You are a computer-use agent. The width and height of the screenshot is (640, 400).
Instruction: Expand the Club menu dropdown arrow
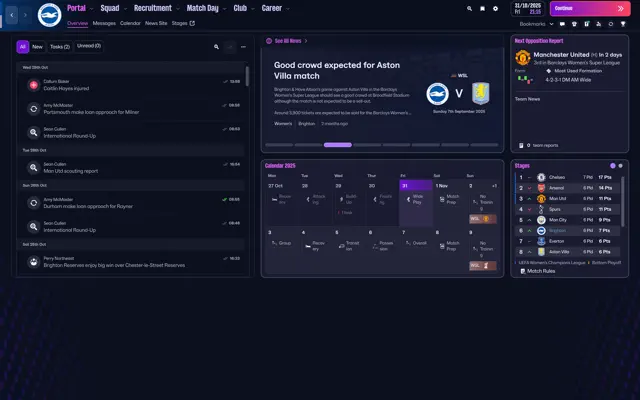[x=253, y=9]
